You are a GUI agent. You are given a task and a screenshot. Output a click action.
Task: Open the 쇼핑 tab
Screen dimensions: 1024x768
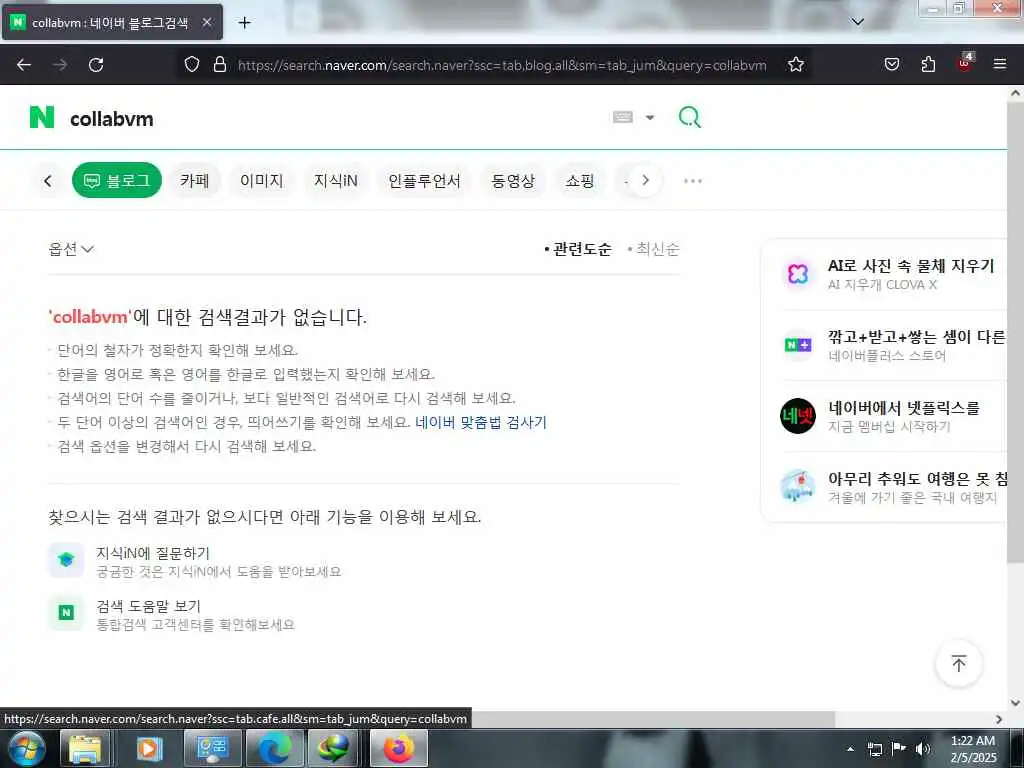pos(580,180)
